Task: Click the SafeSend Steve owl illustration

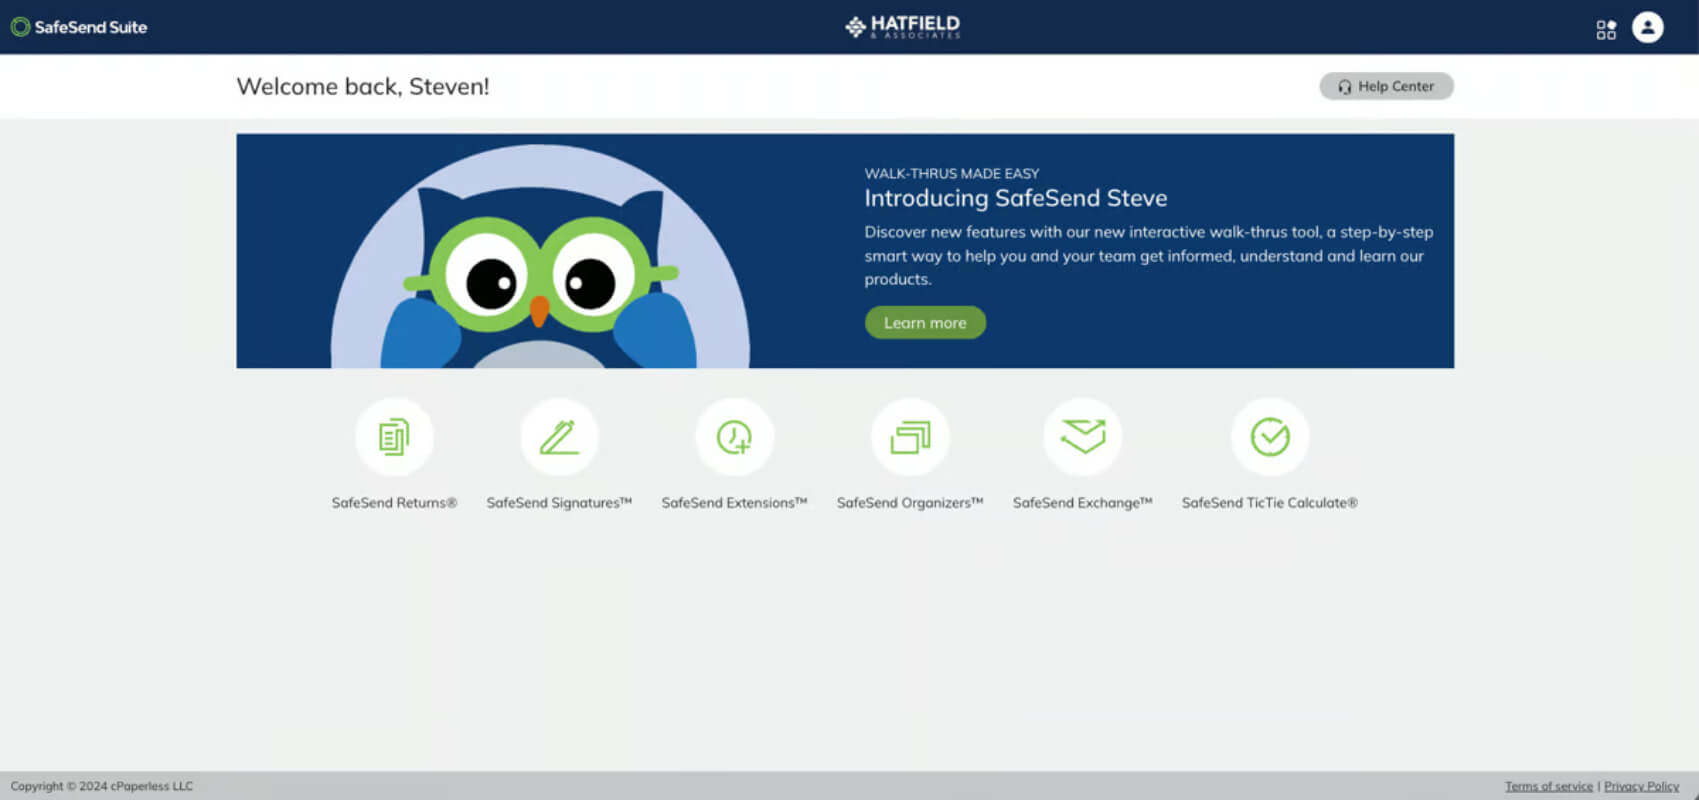Action: (540, 257)
